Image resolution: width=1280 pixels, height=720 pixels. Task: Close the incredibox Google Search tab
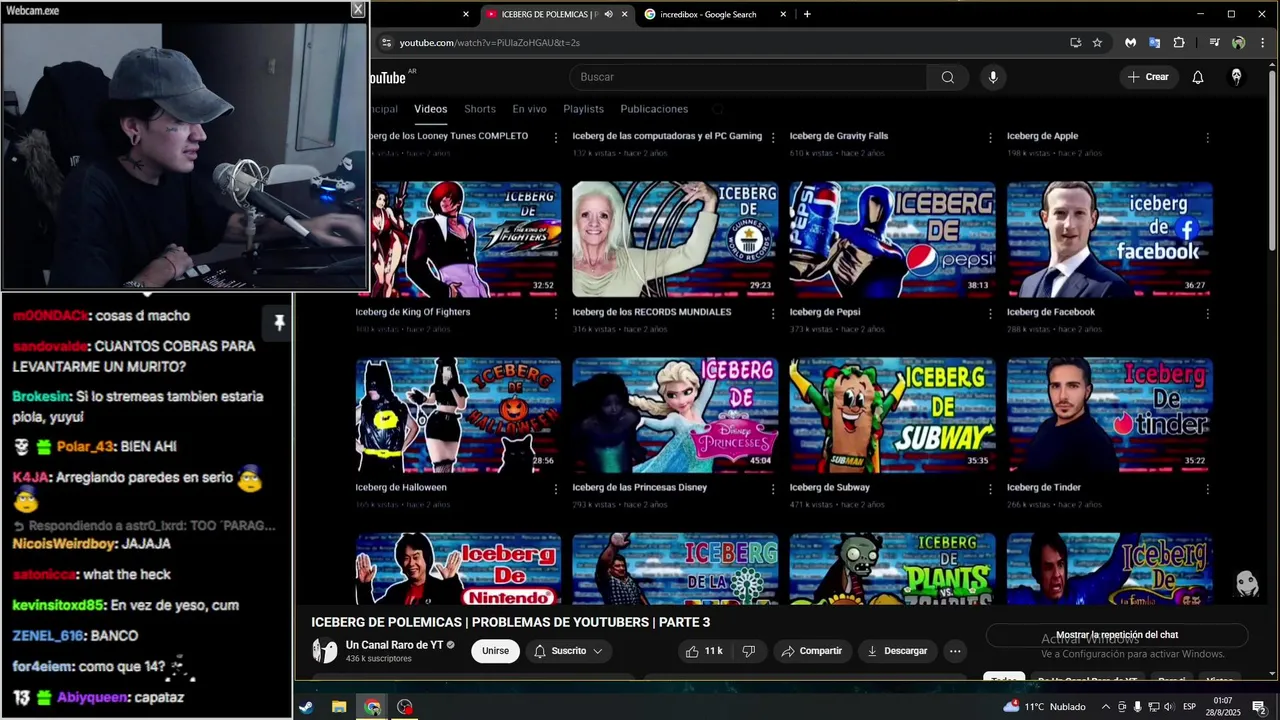pos(783,14)
